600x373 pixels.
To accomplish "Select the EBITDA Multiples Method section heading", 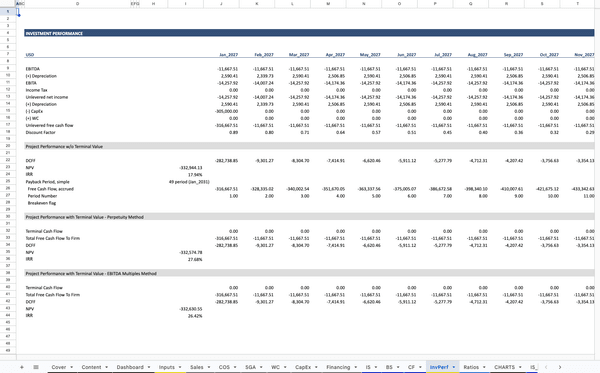I will pyautogui.click(x=91, y=274).
